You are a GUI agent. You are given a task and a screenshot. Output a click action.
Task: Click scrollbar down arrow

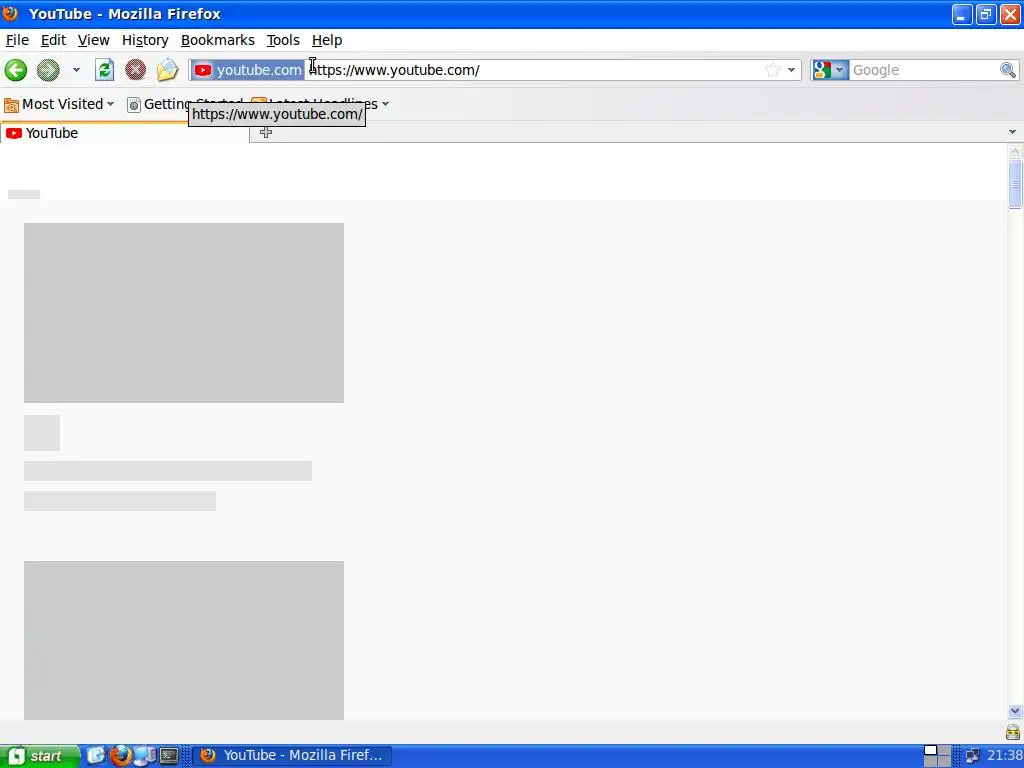1015,711
